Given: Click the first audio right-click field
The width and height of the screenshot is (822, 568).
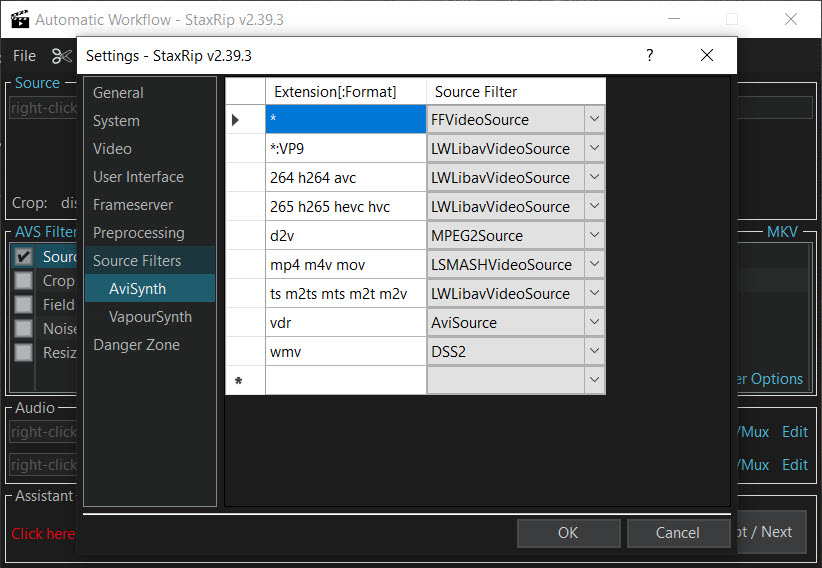Looking at the screenshot, I should click(x=43, y=432).
